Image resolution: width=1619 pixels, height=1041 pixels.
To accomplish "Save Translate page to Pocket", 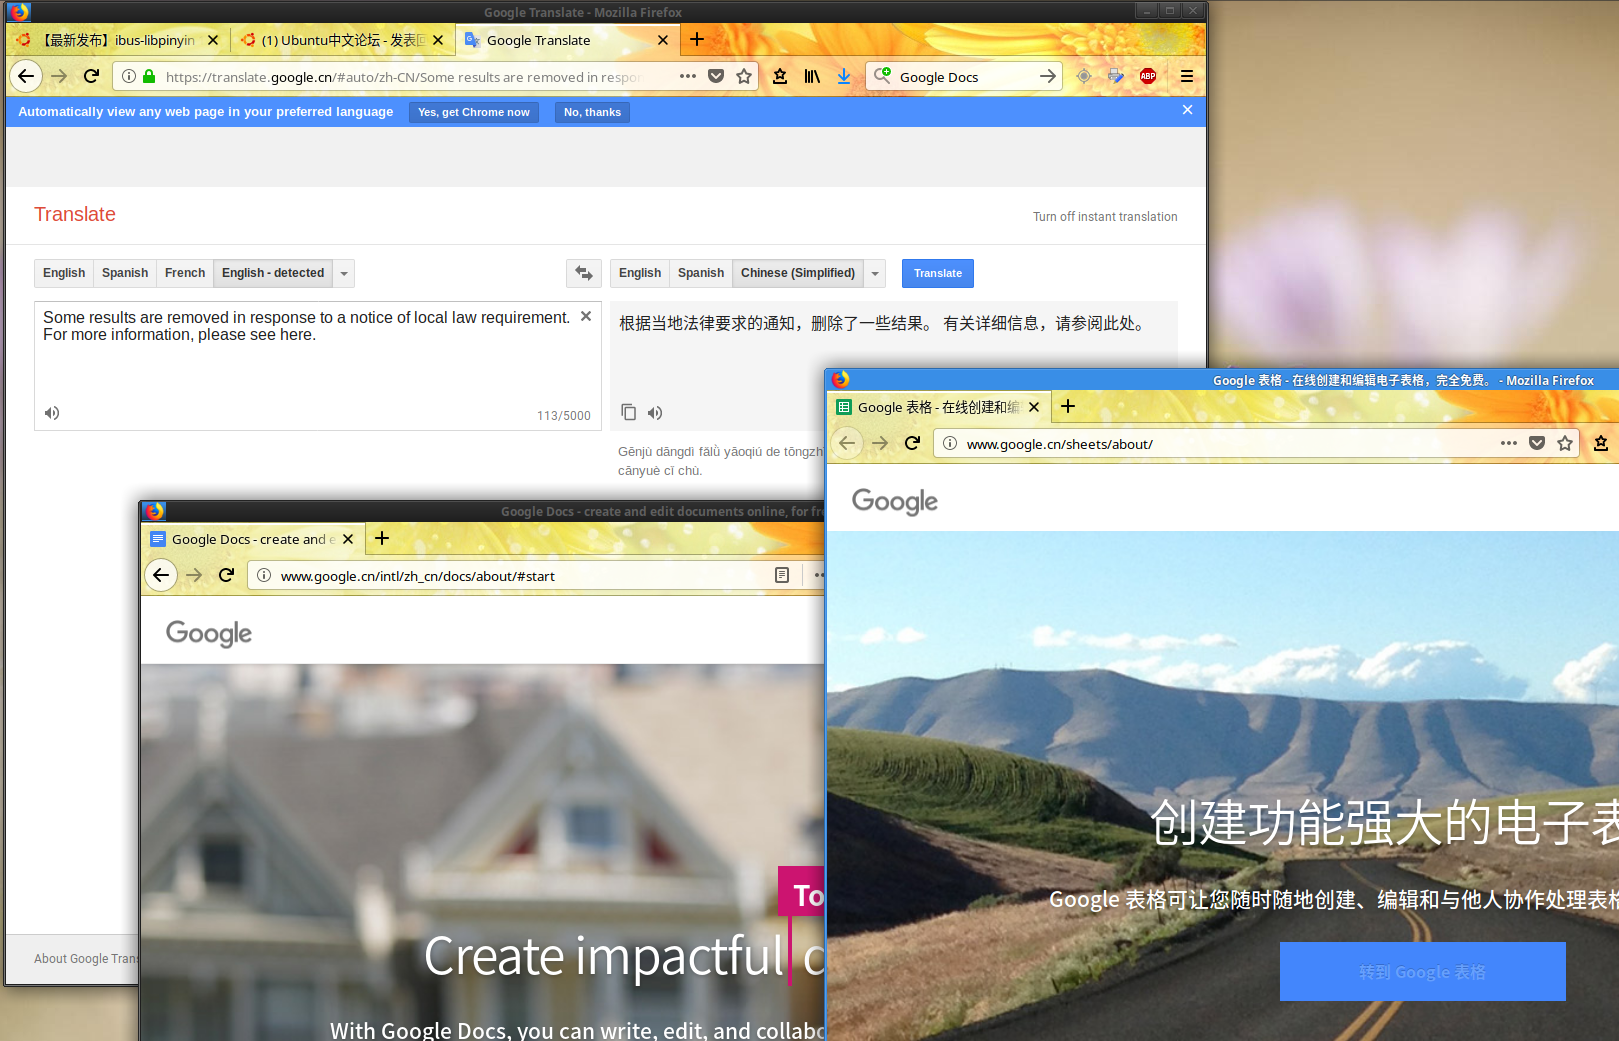I will point(716,76).
